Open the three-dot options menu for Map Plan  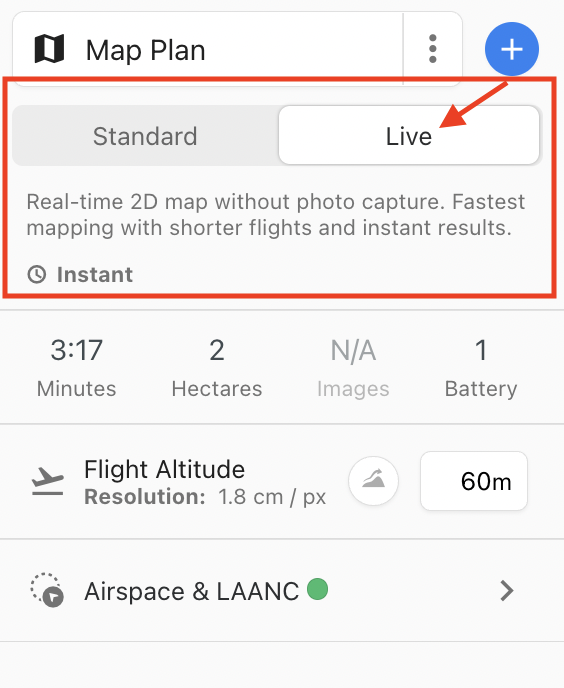(433, 49)
